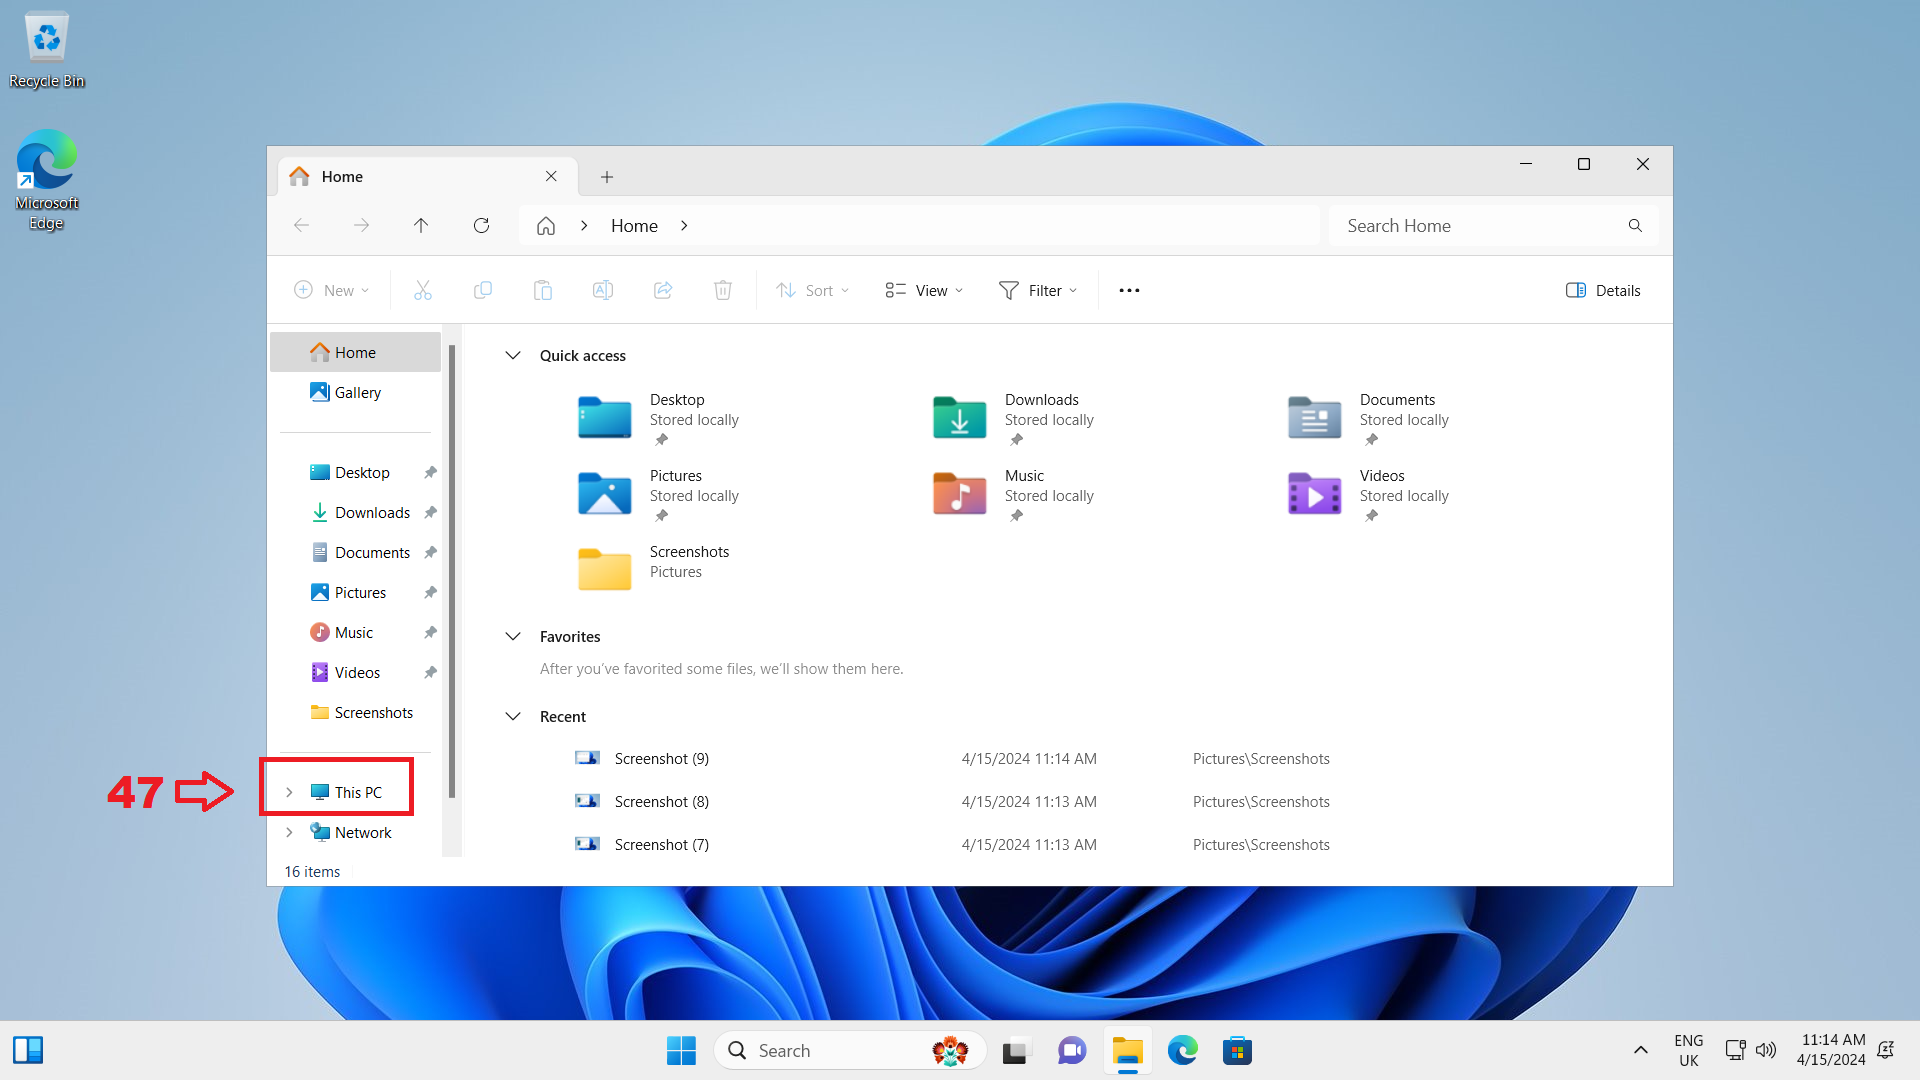
Task: Click the Search Home input field
Action: tap(1480, 226)
